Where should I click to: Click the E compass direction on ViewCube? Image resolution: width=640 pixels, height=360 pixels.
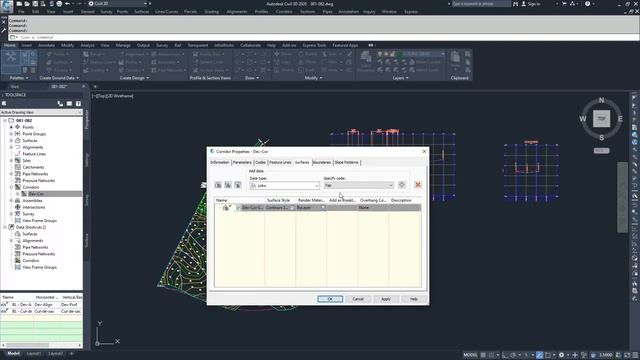(x=620, y=119)
